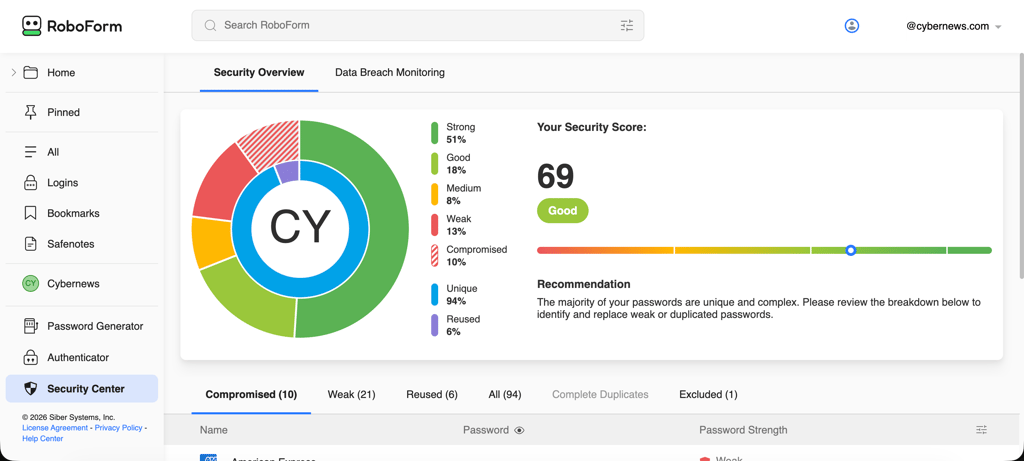This screenshot has width=1024, height=461.
Task: Open the Help Center link
Action: coord(42,439)
